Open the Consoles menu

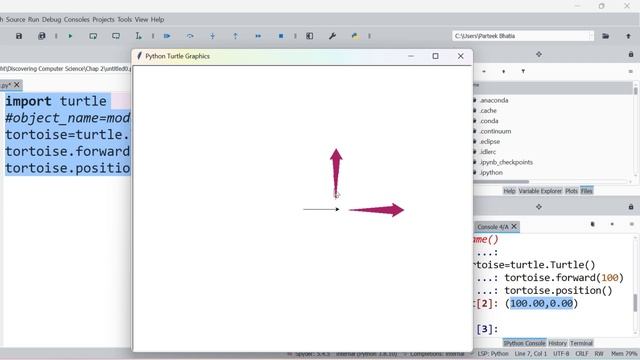coord(76,20)
